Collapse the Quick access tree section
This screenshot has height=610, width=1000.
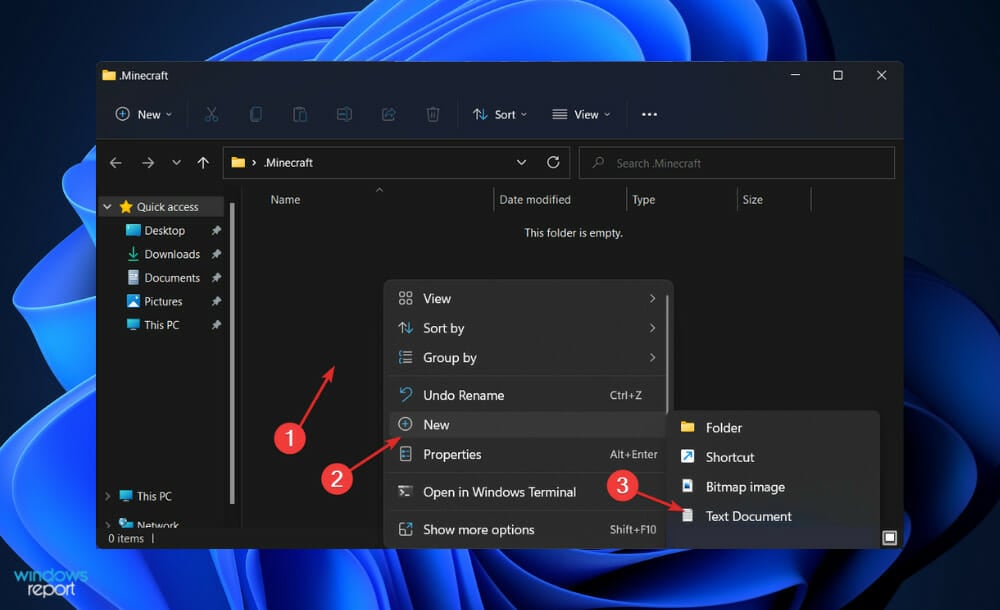108,207
